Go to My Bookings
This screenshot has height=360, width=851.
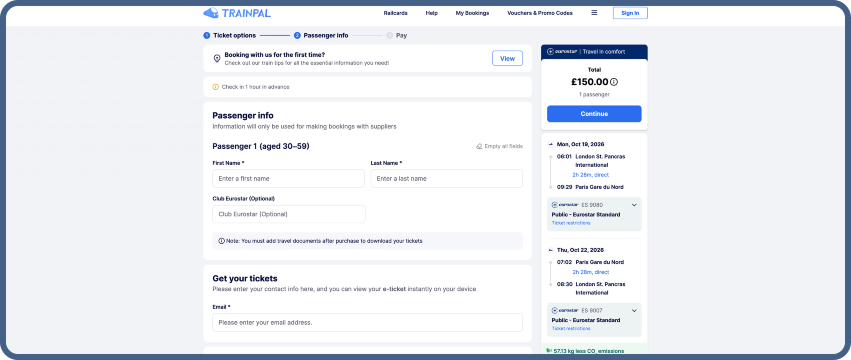pos(472,13)
